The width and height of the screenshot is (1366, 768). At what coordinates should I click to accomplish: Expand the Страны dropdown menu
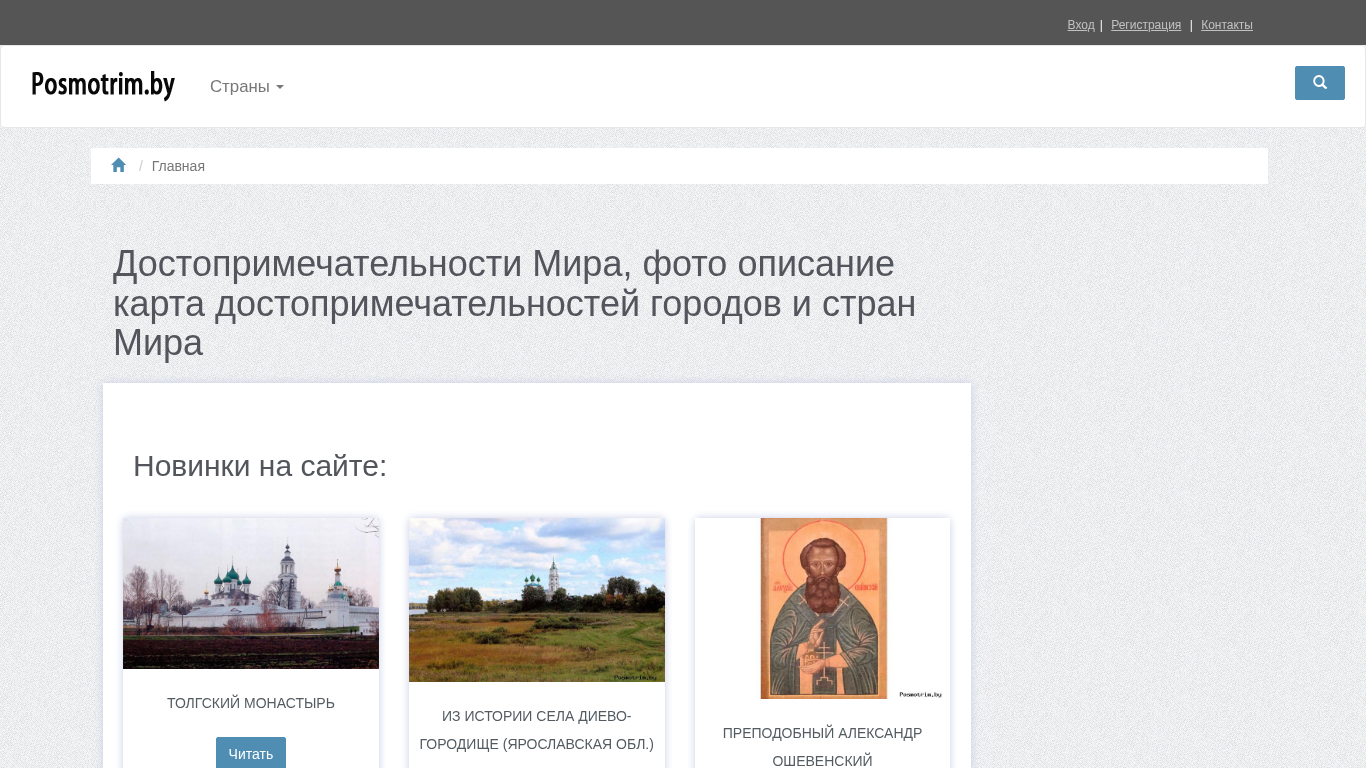click(x=247, y=86)
